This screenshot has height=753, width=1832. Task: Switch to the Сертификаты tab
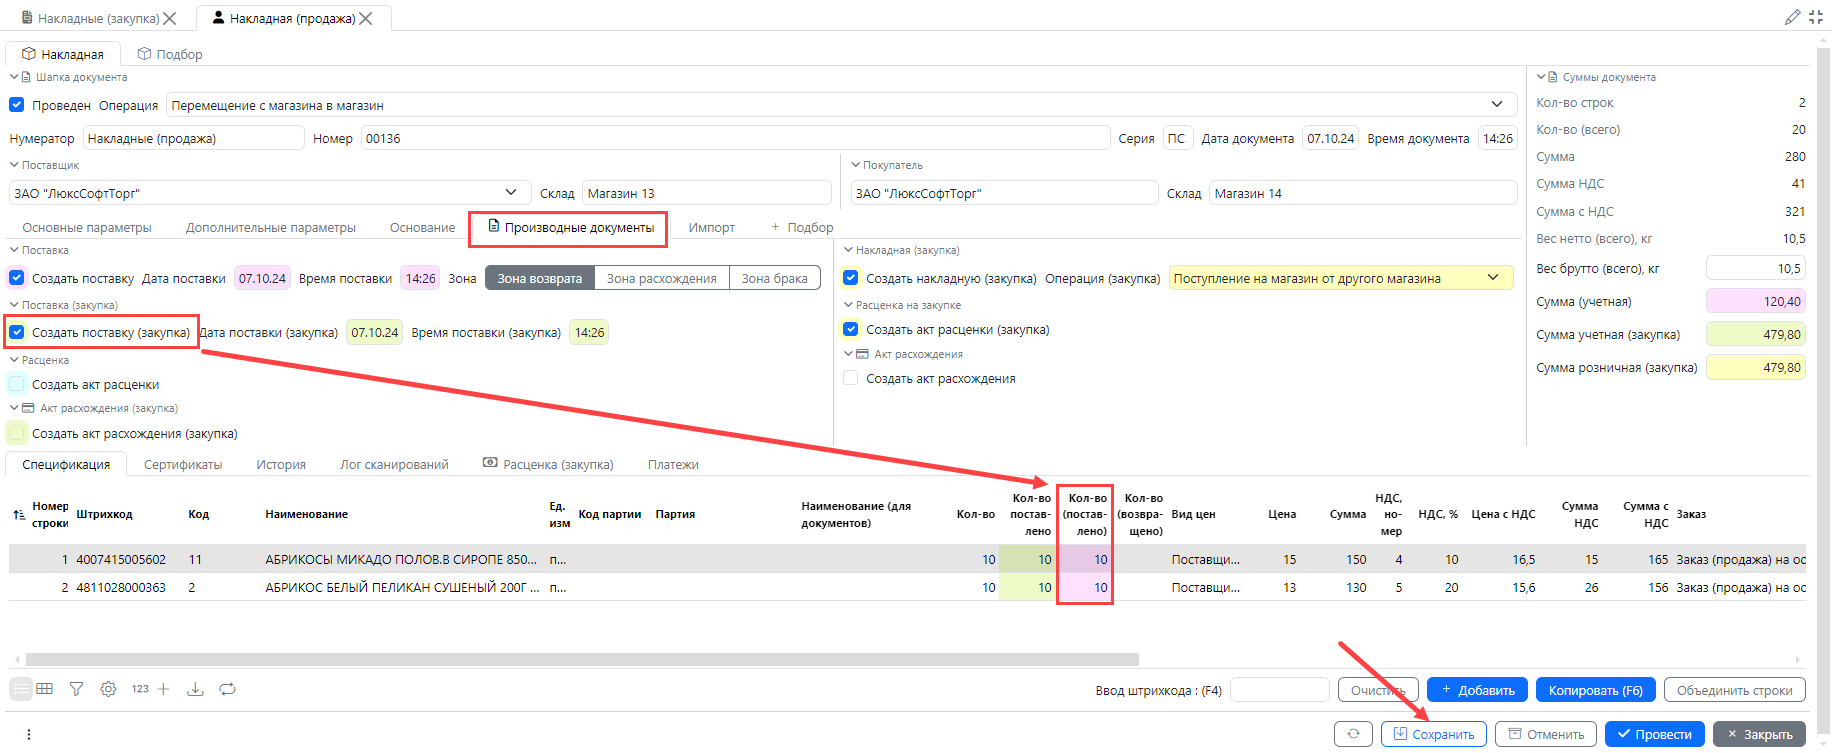pyautogui.click(x=183, y=464)
